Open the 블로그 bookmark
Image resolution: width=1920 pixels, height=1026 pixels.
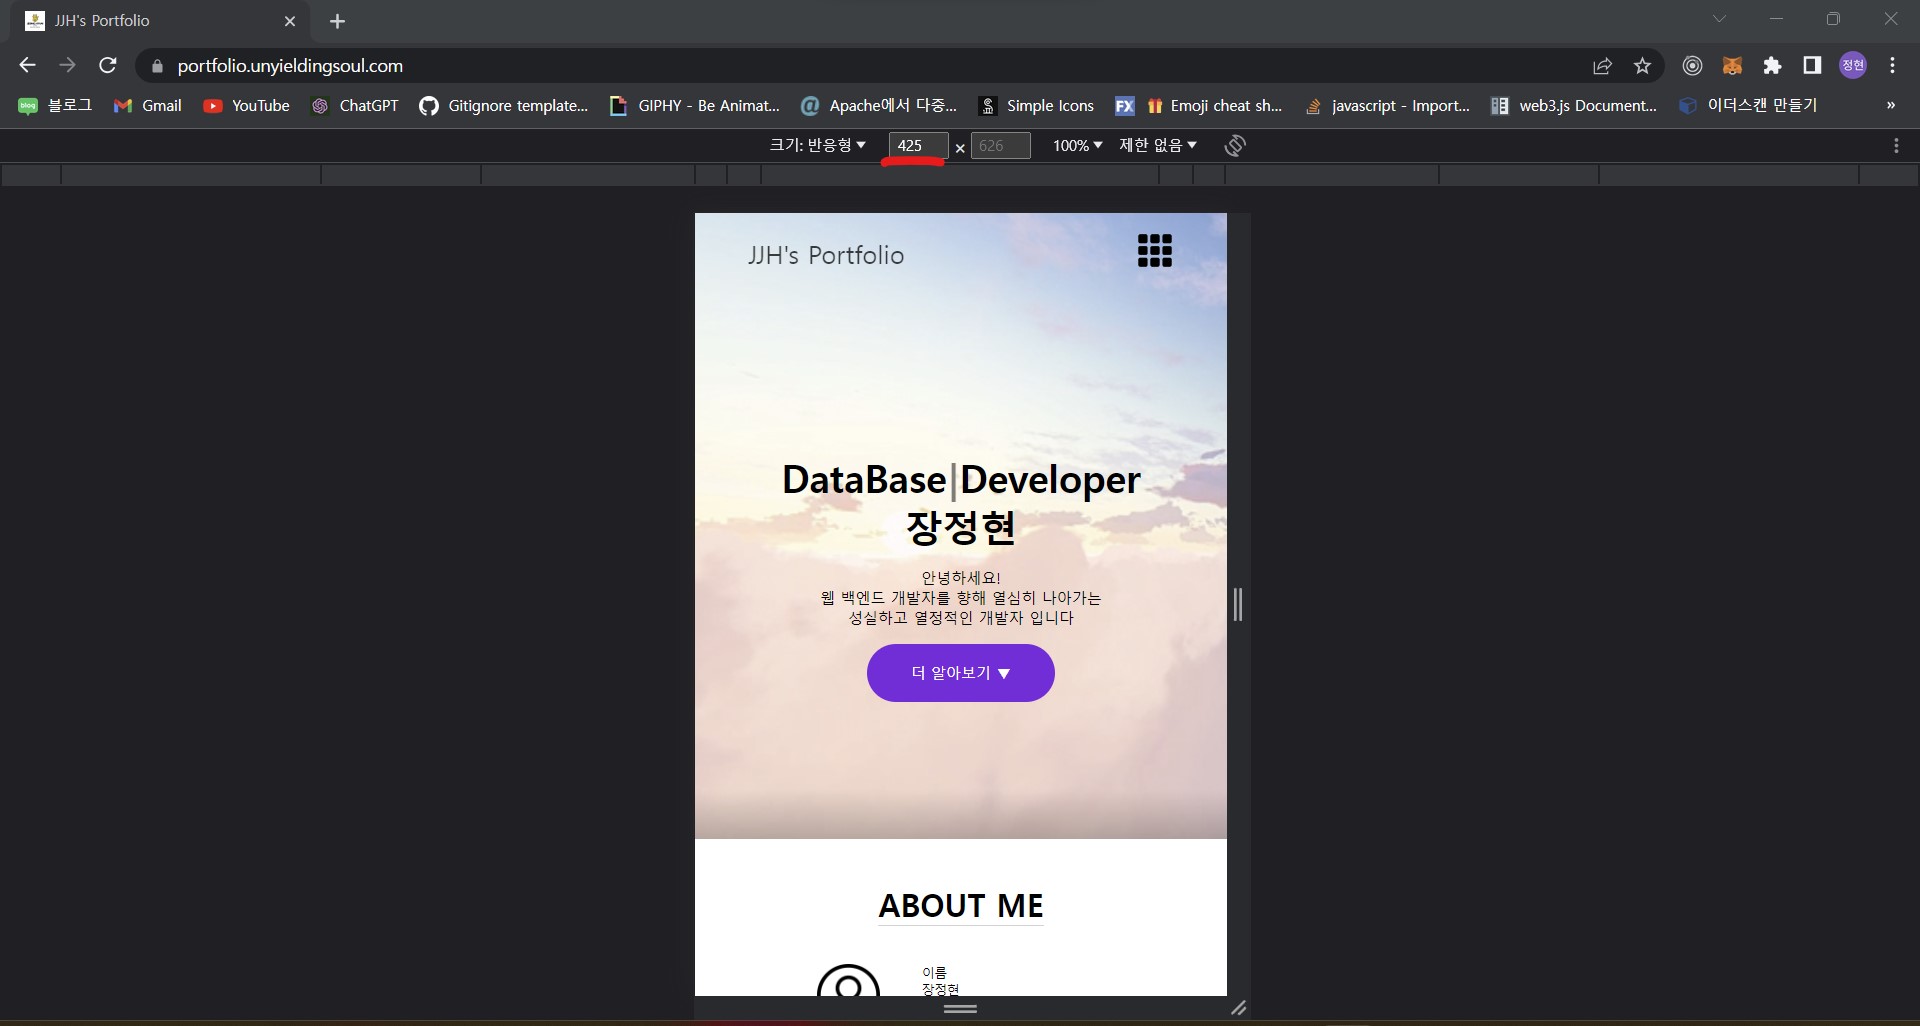click(55, 106)
